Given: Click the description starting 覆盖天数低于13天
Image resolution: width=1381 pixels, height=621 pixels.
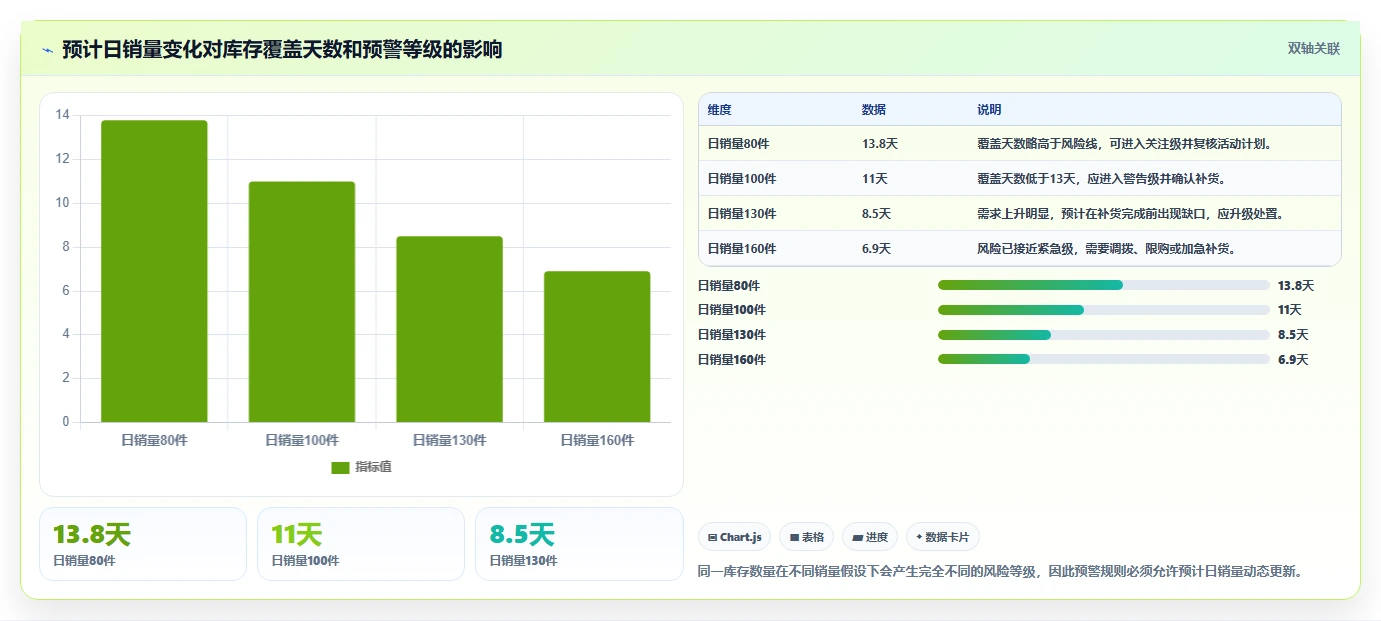Looking at the screenshot, I should pyautogui.click(x=1102, y=179).
